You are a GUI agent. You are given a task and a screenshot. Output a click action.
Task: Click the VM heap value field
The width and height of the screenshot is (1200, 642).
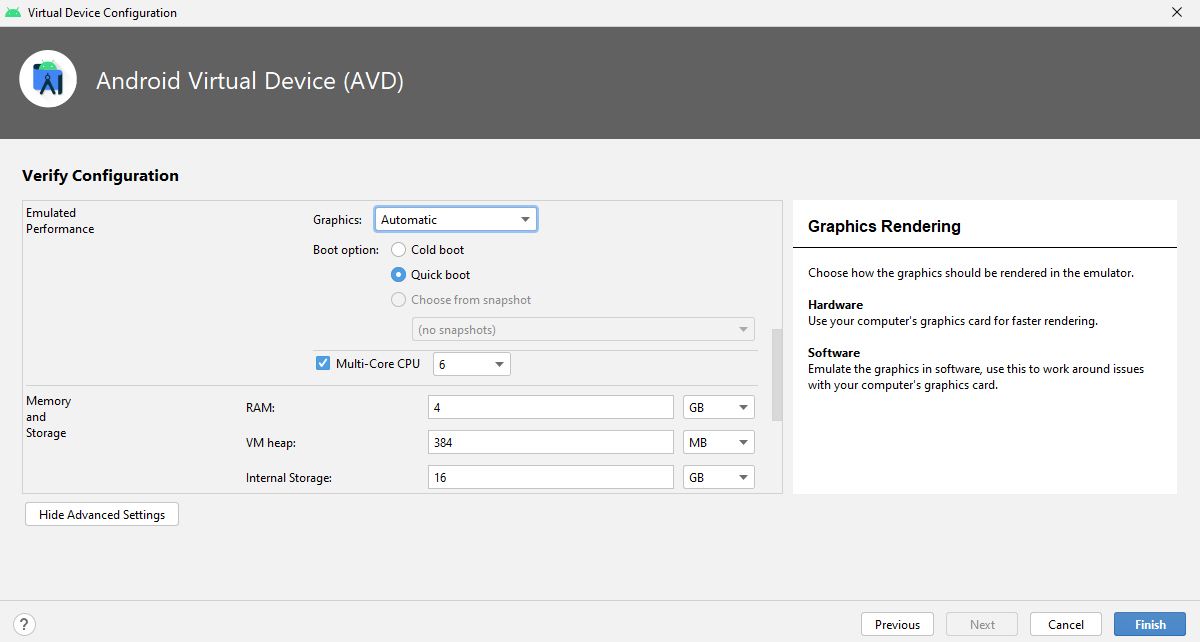pos(551,442)
